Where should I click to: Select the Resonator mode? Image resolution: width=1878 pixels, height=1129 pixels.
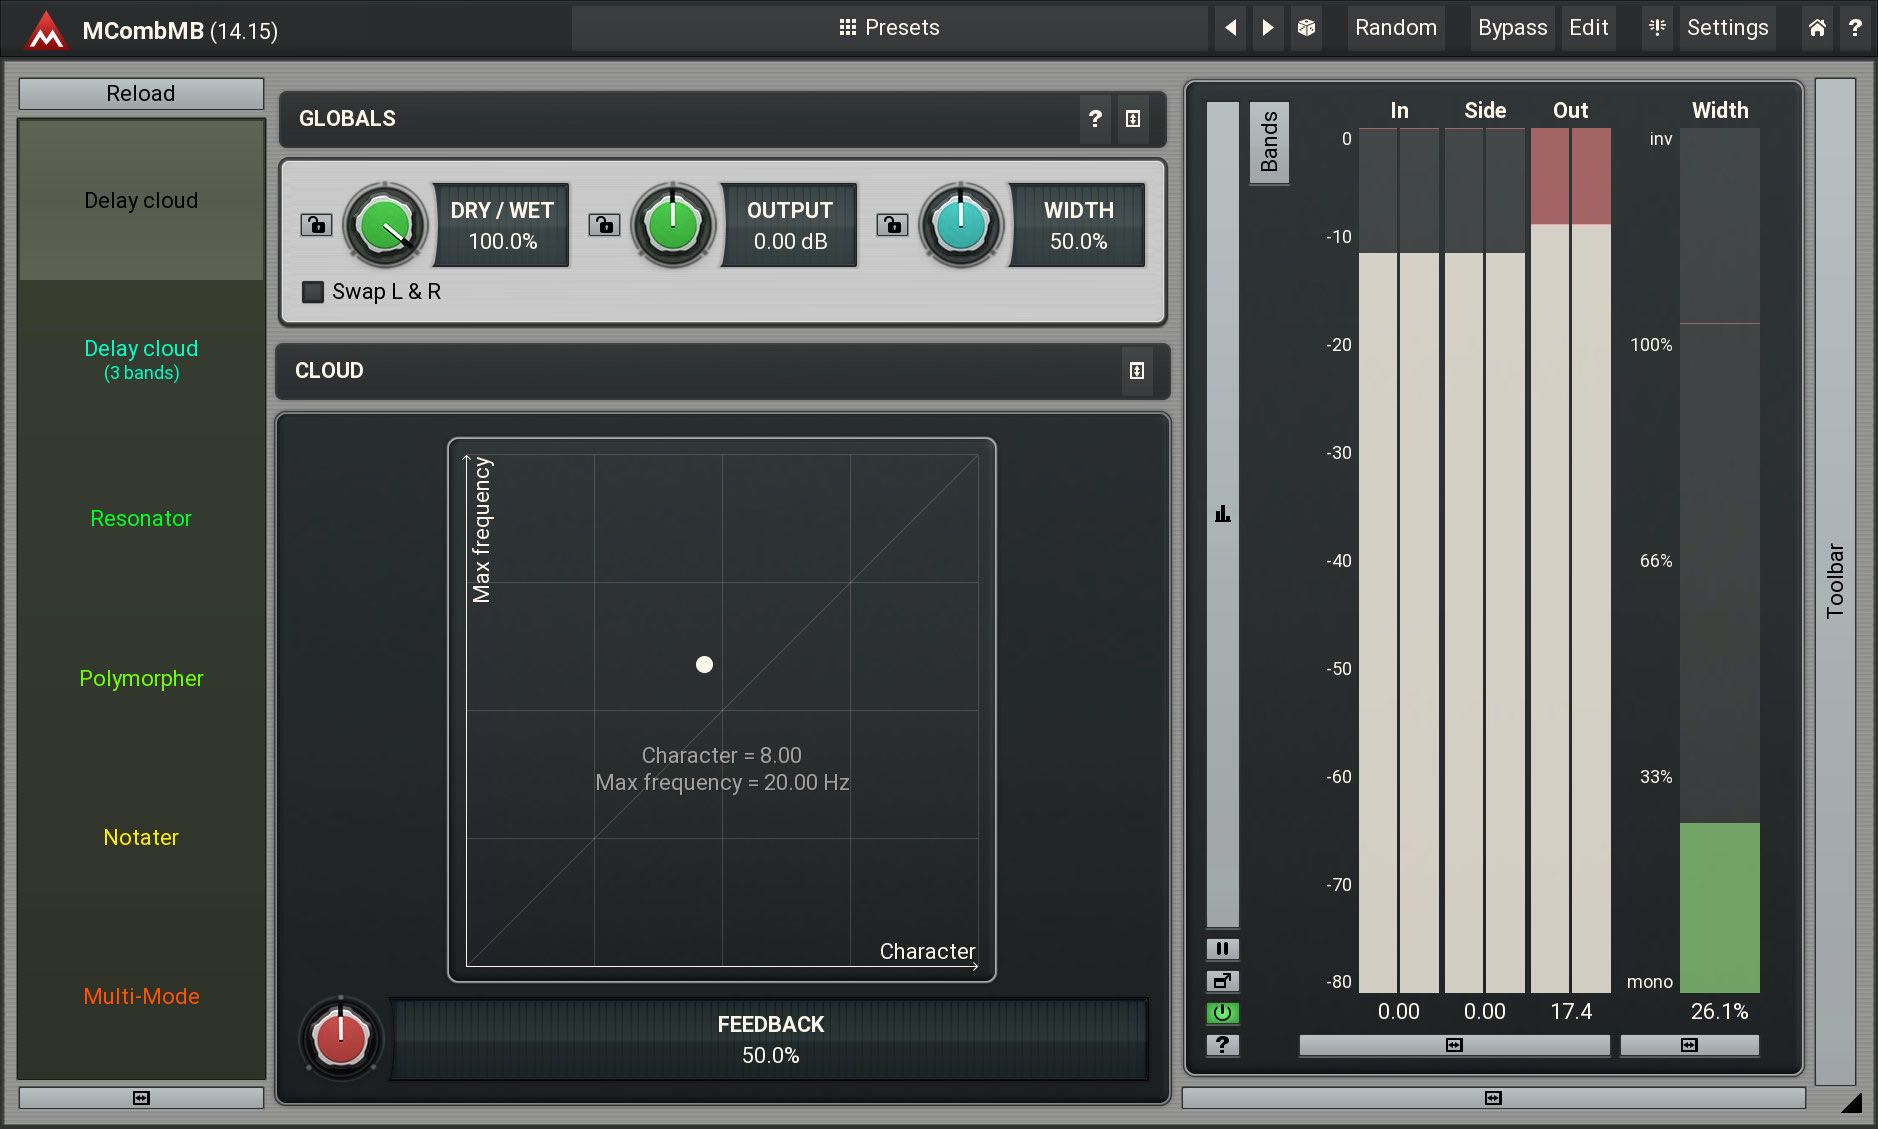[141, 519]
